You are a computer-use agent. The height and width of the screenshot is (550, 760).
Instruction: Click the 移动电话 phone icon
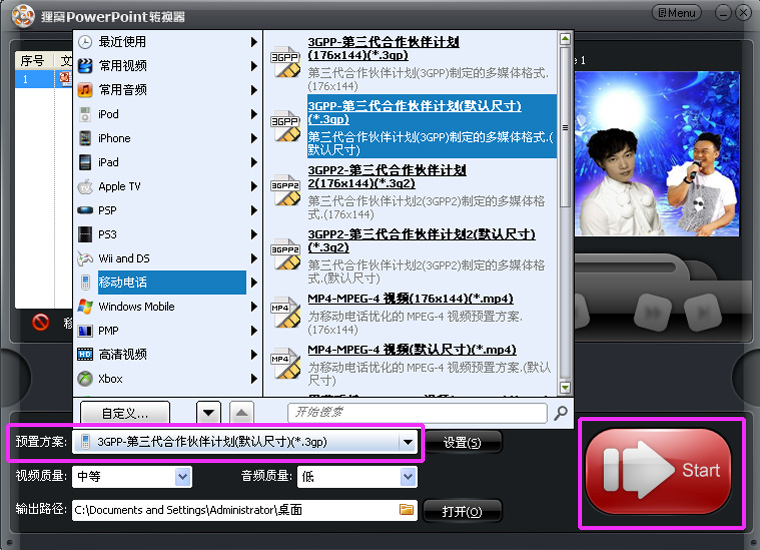coord(85,283)
